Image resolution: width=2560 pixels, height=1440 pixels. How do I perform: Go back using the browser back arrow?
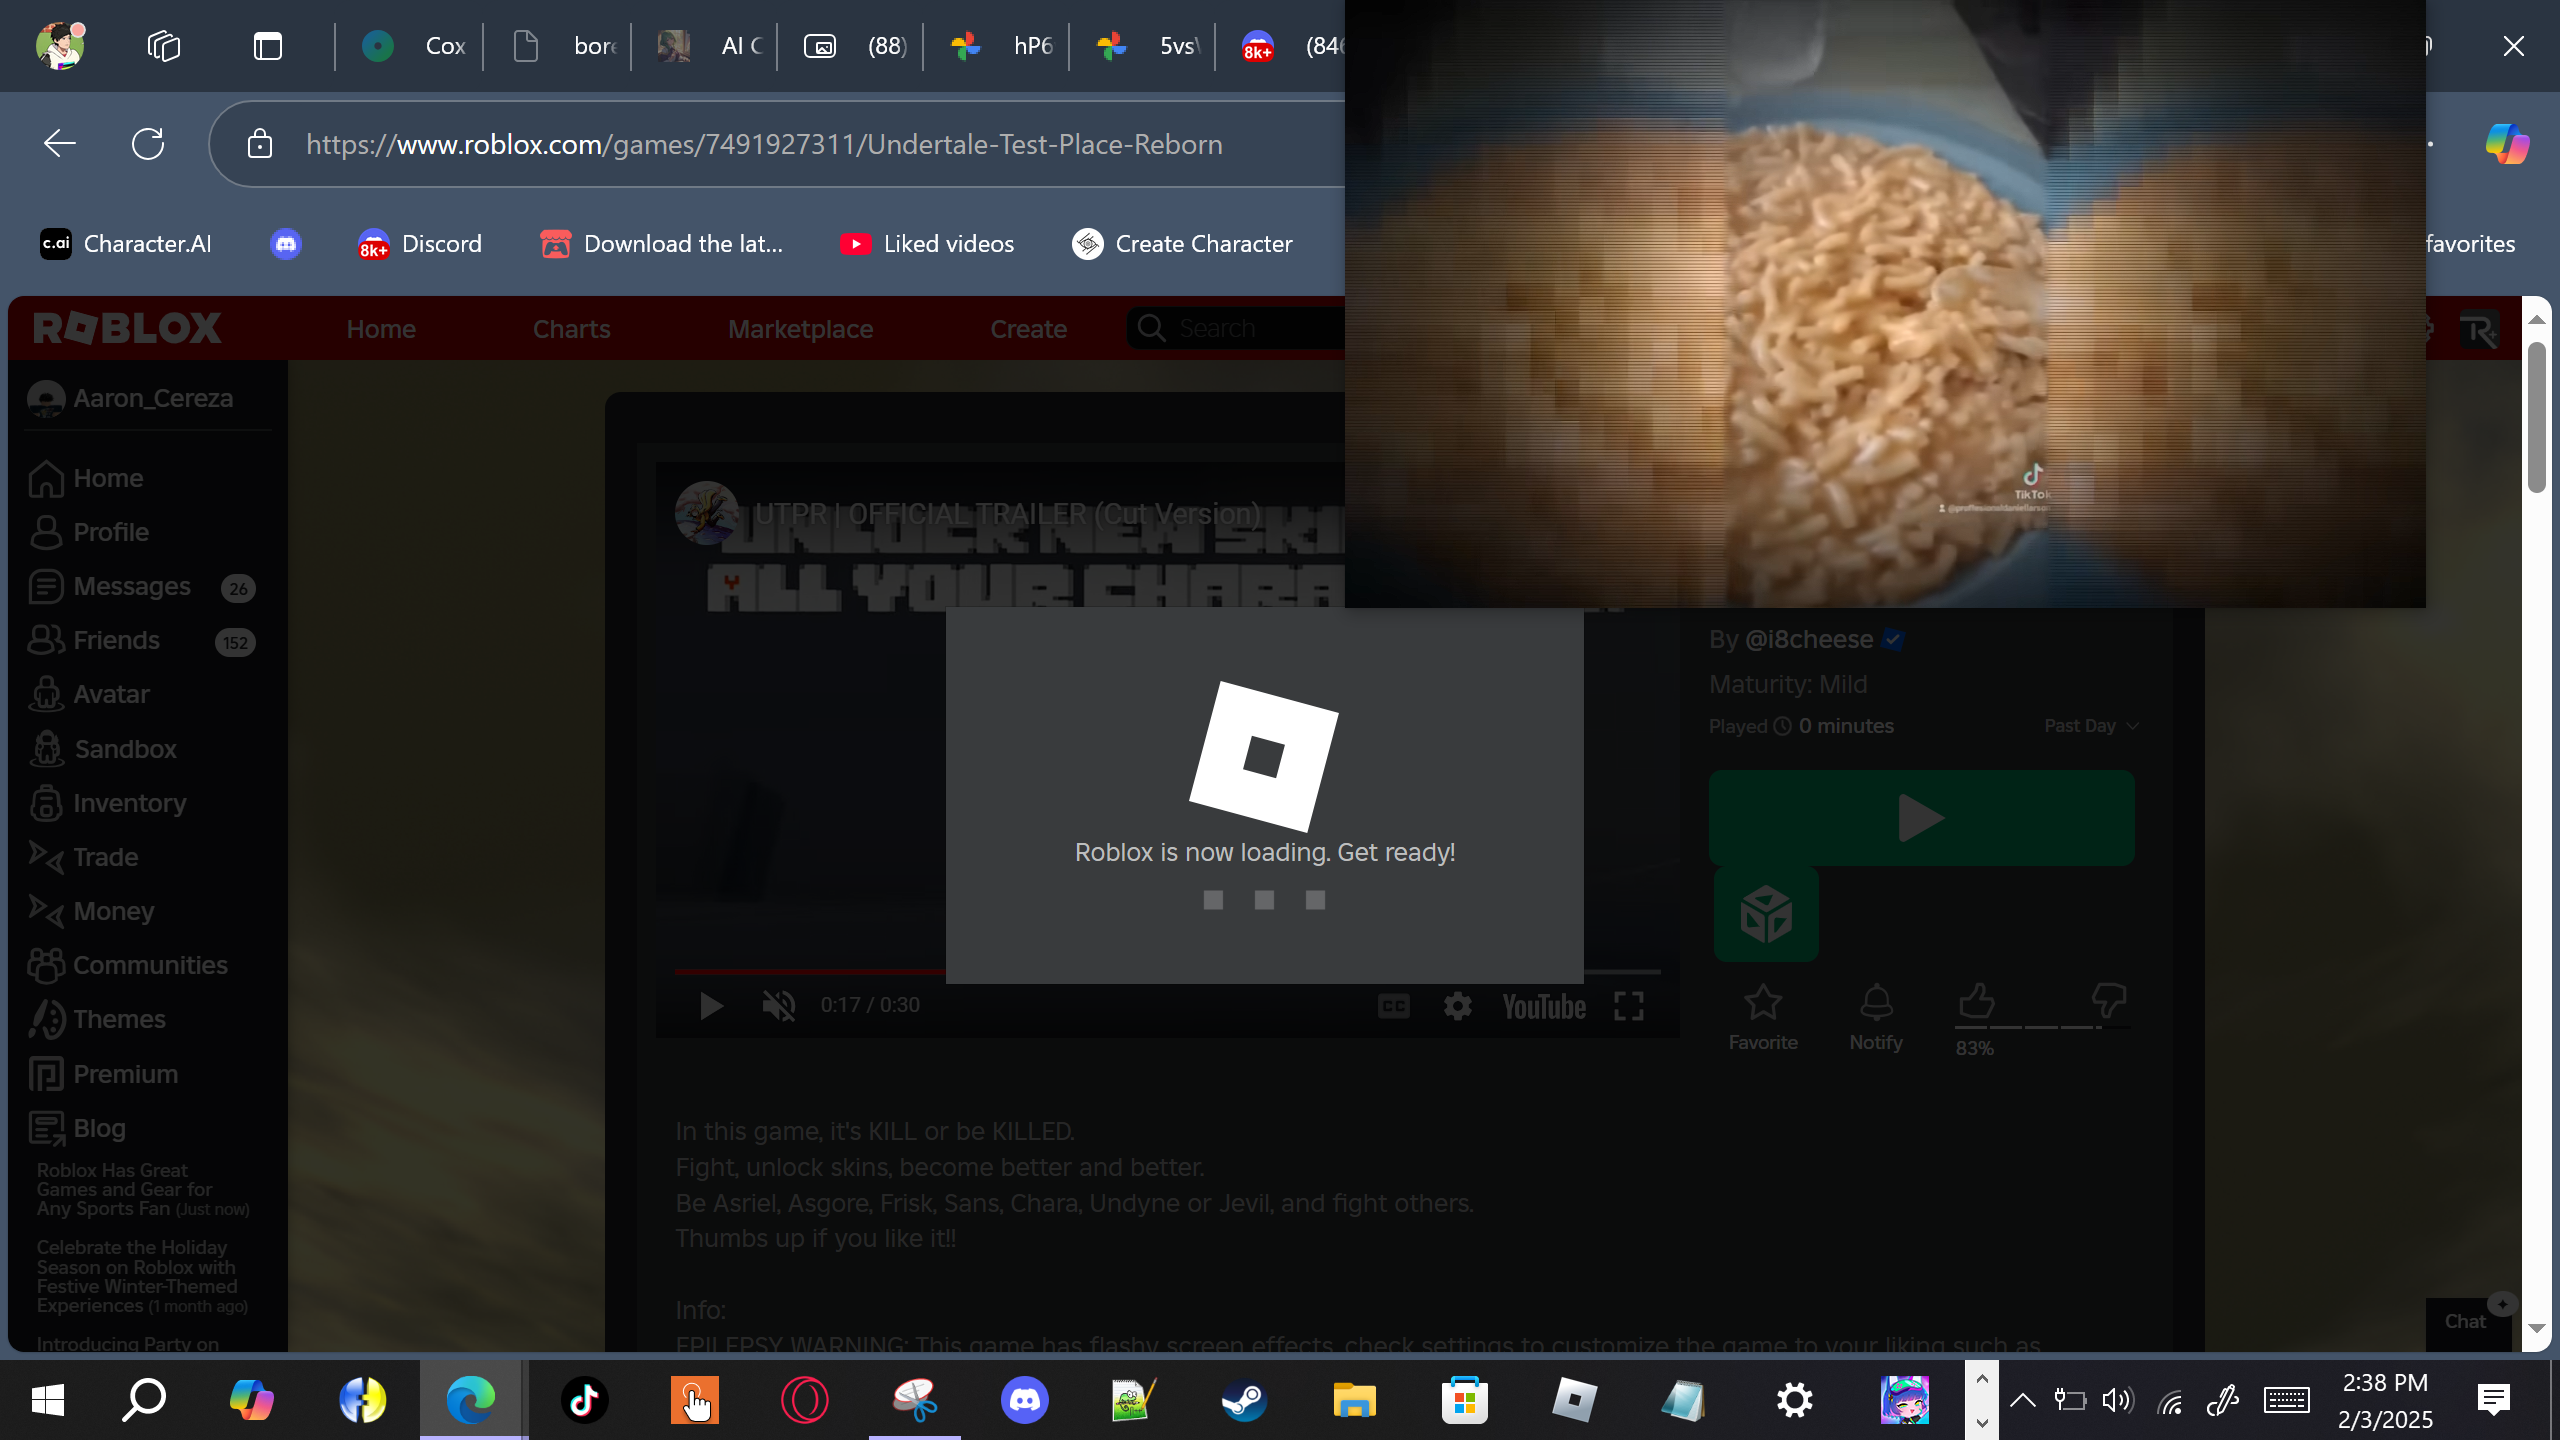click(60, 144)
